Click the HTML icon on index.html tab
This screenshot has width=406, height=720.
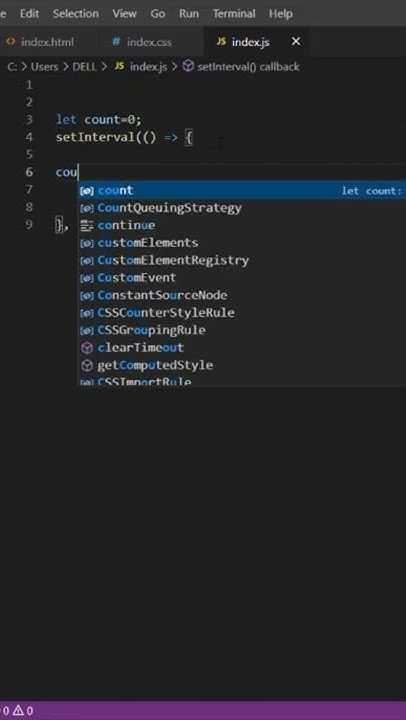tap(11, 42)
